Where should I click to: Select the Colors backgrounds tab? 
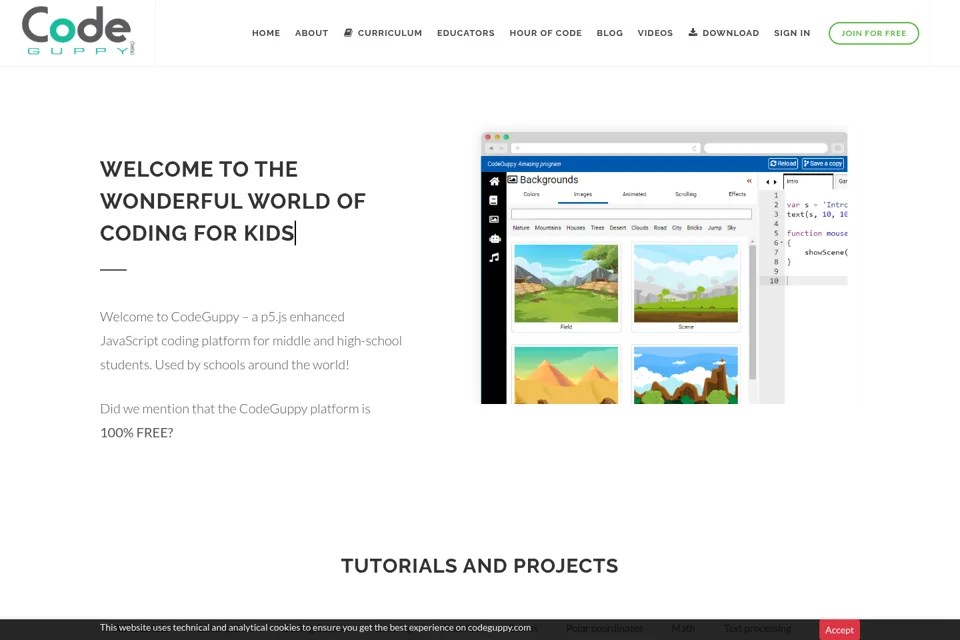[x=531, y=194]
